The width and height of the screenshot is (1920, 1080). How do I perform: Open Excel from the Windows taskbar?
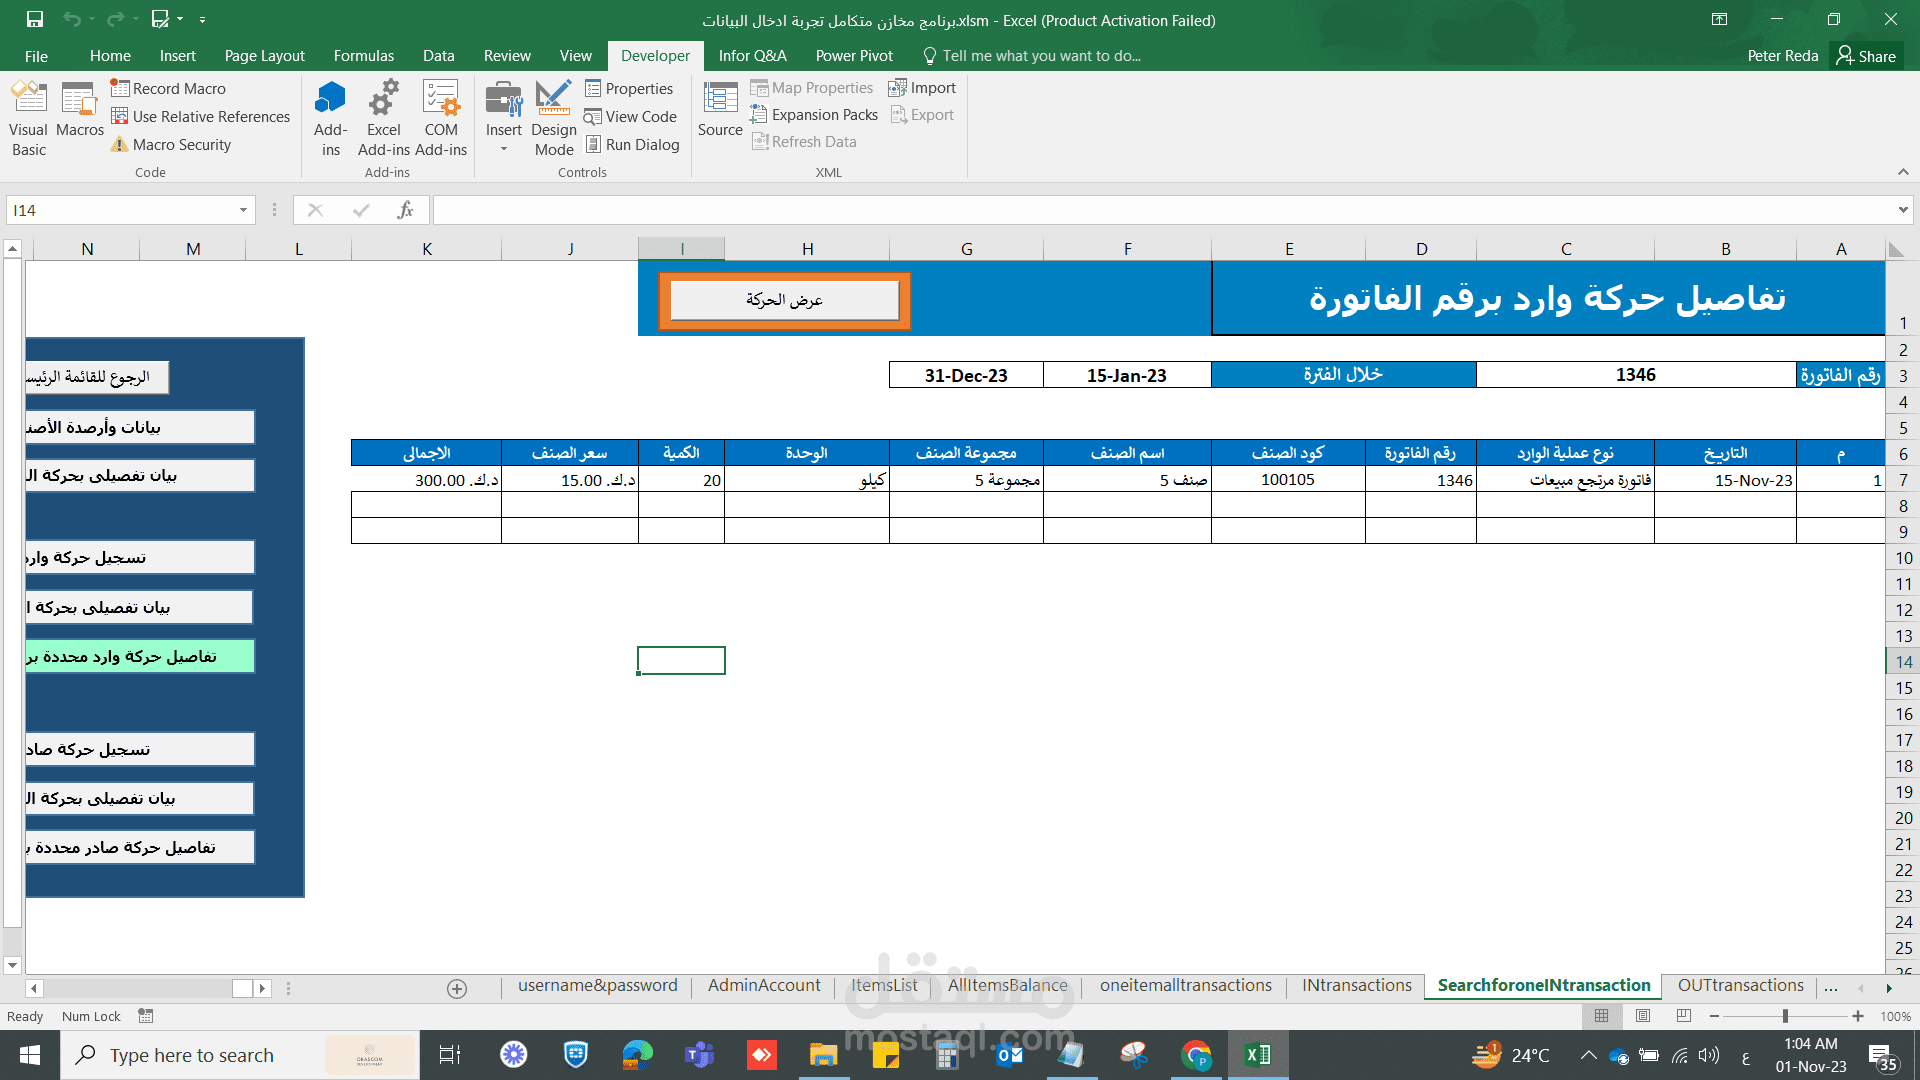point(1257,1055)
